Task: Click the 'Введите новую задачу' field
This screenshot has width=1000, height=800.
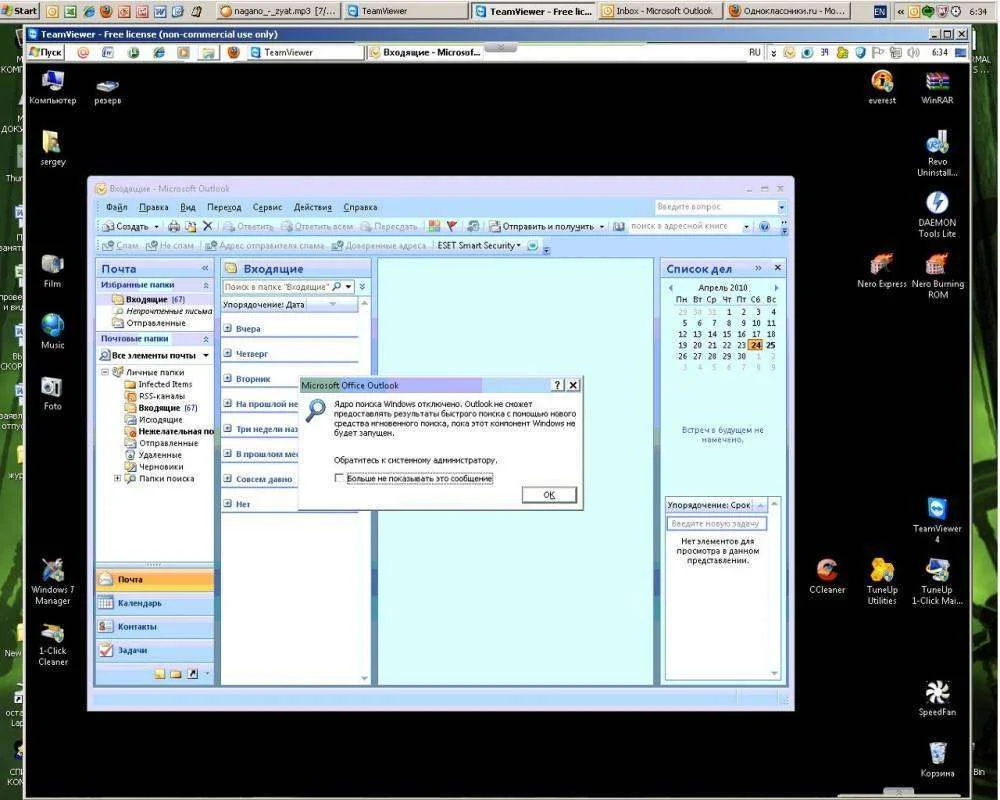Action: tap(717, 523)
